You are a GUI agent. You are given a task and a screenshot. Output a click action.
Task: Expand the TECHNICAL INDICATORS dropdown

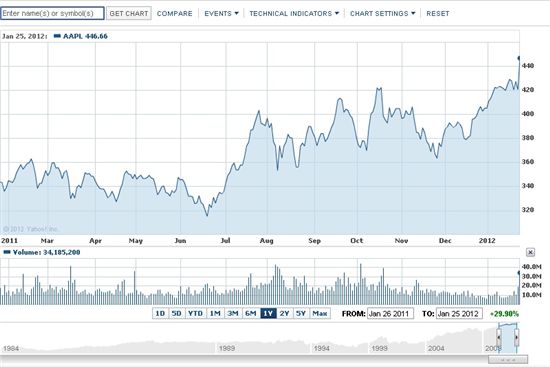(x=294, y=13)
